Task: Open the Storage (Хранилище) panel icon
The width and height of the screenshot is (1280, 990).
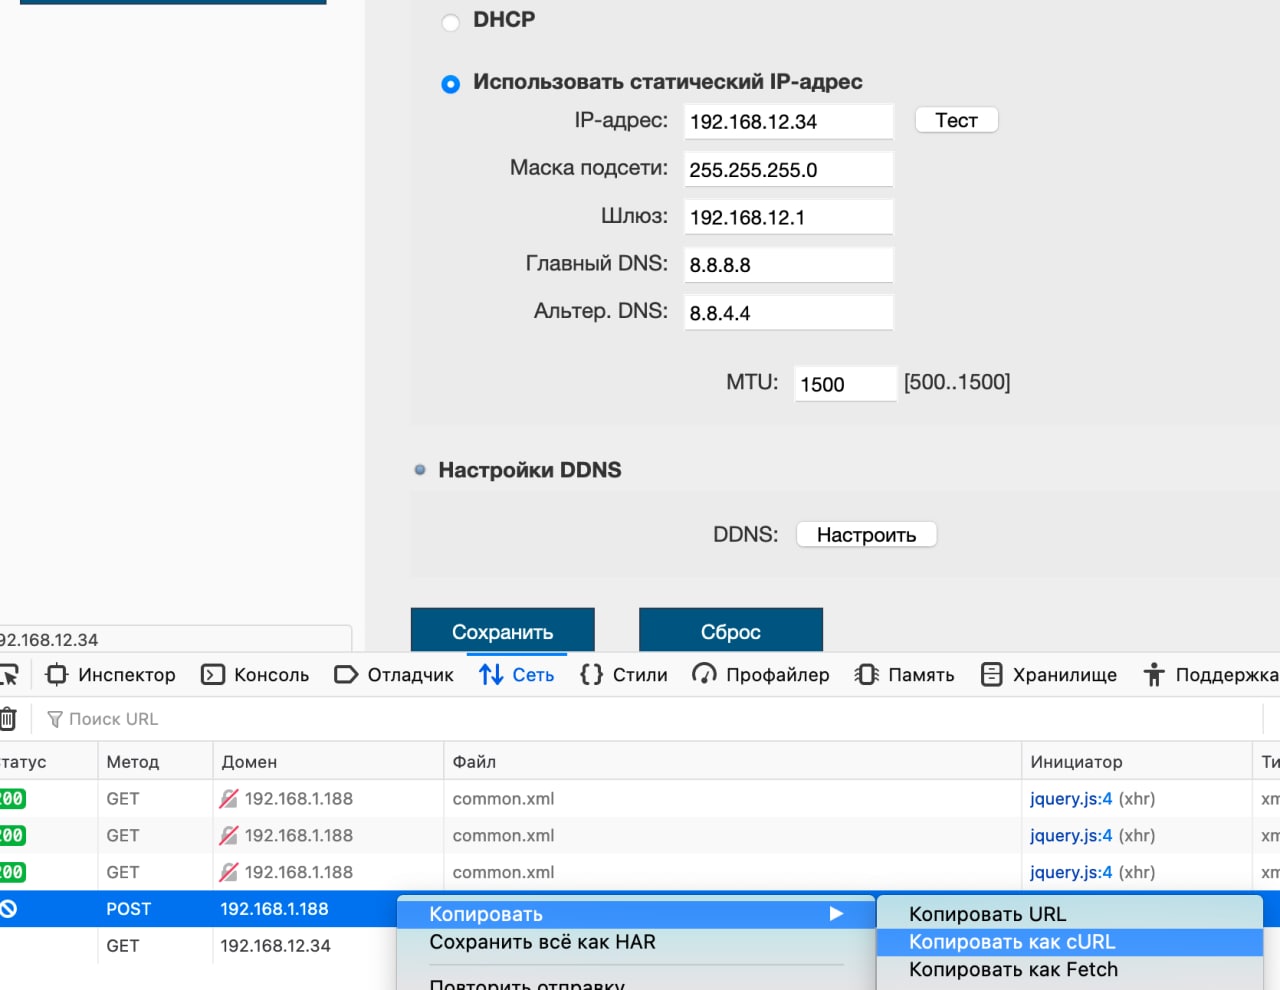Action: [991, 675]
